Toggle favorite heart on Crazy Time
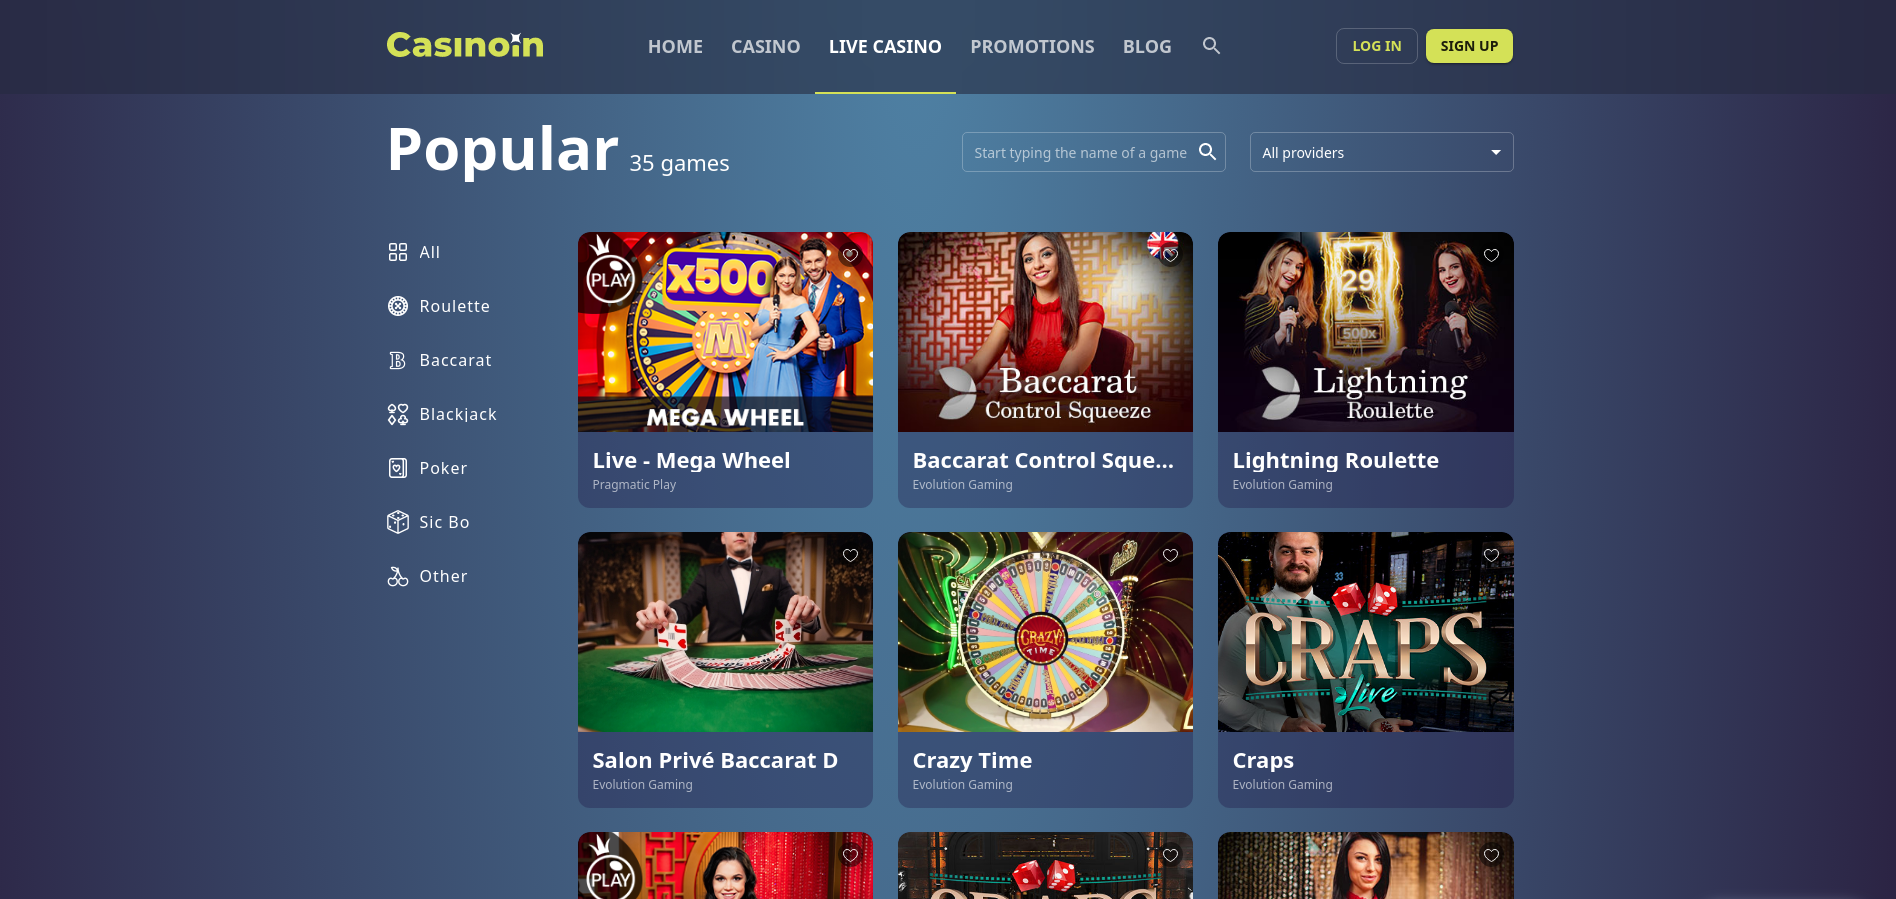The height and width of the screenshot is (899, 1896). click(1170, 555)
